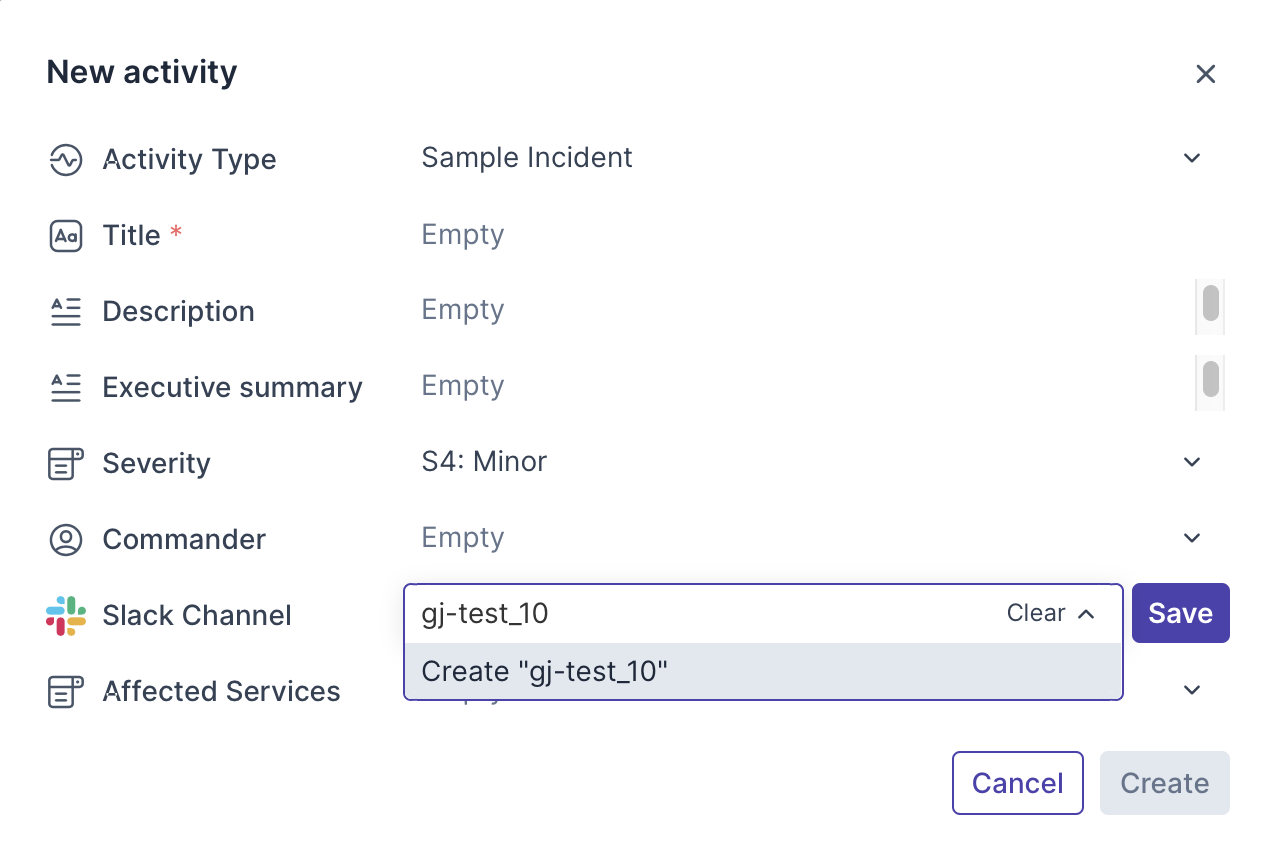1274x860 pixels.
Task: Click the Slack logo icon
Action: click(x=66, y=616)
